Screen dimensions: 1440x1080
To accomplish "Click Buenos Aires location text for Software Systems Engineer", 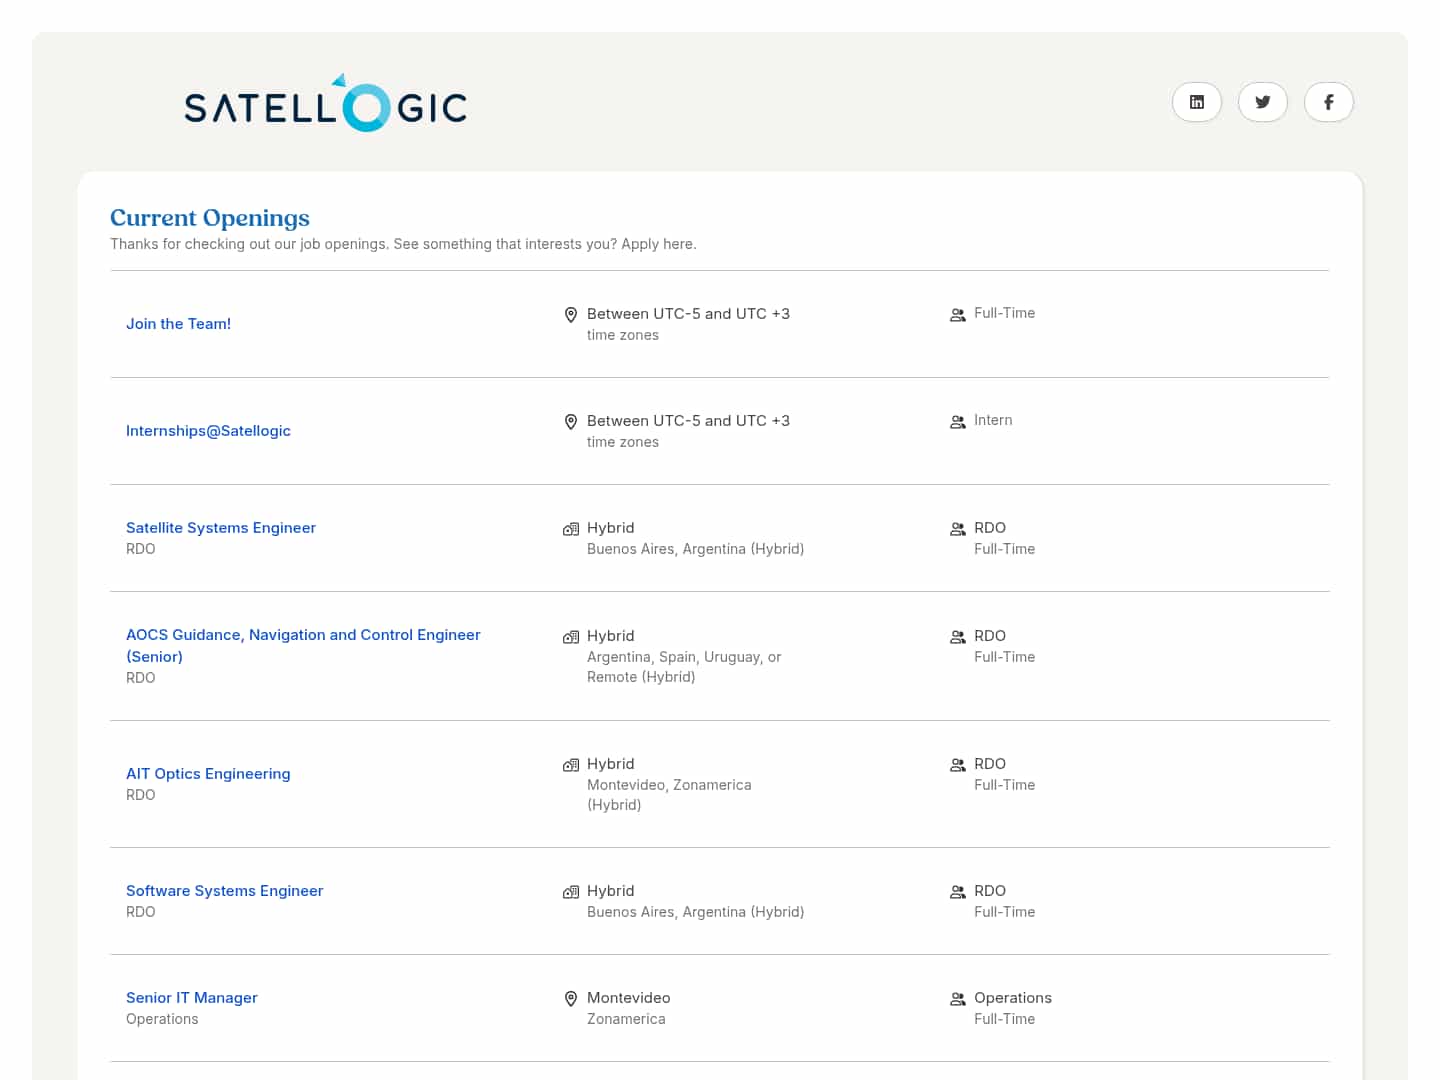I will (x=695, y=912).
